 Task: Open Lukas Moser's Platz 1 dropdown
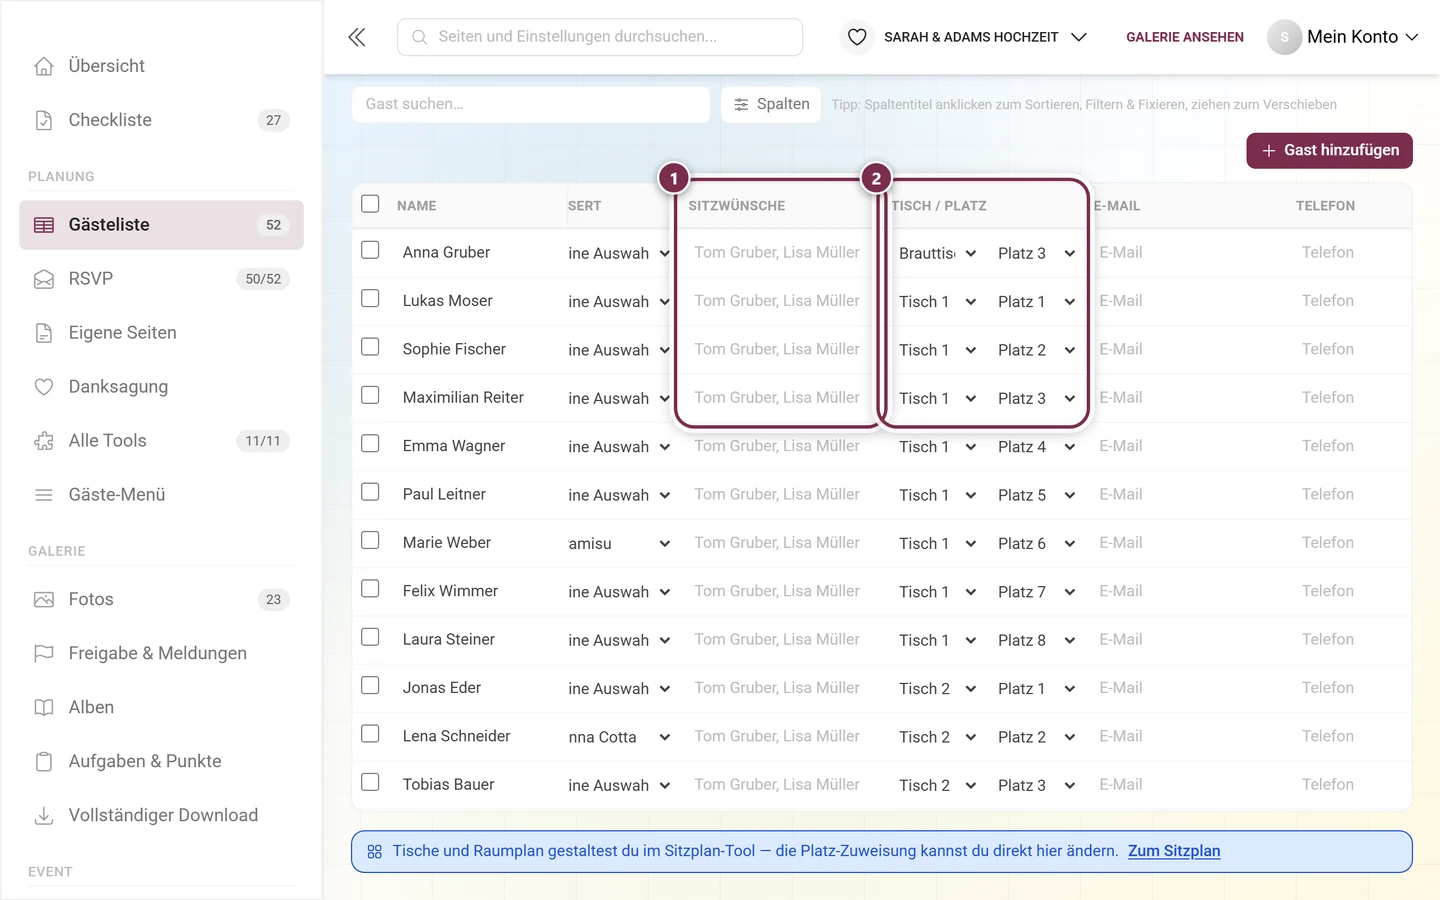pos(1036,301)
